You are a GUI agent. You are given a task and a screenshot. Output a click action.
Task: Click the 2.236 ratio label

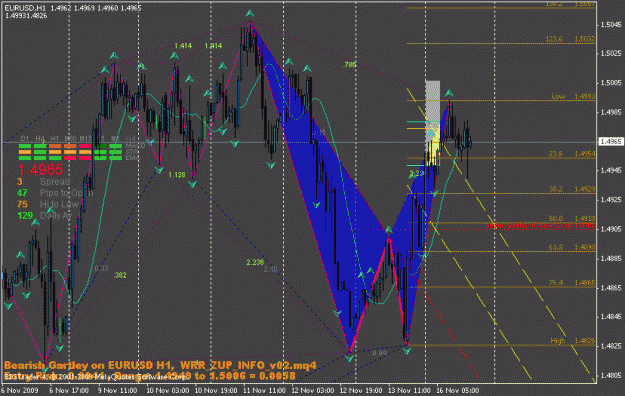[255, 262]
